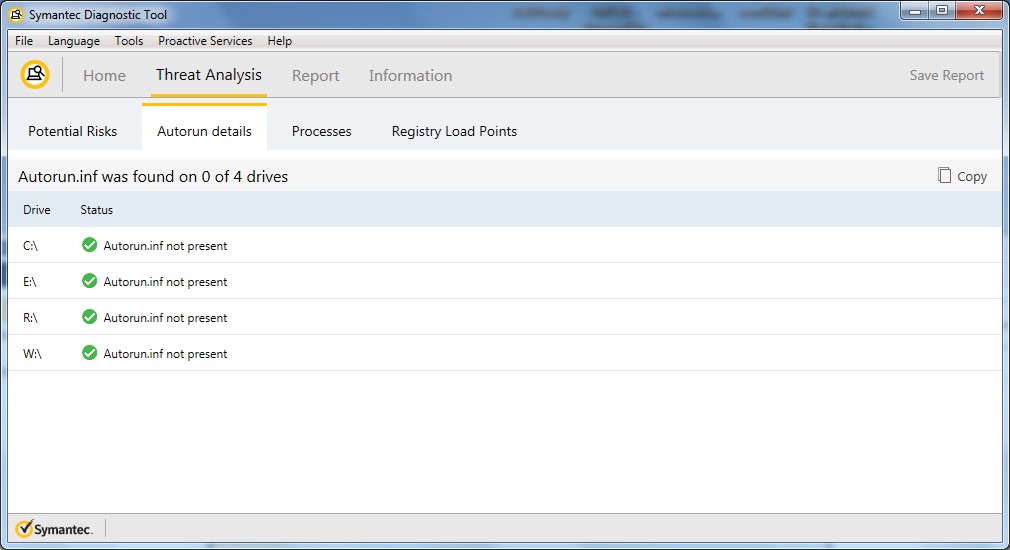Click green checkmark icon for W:\ drive
The width and height of the screenshot is (1010, 550).
pos(89,353)
